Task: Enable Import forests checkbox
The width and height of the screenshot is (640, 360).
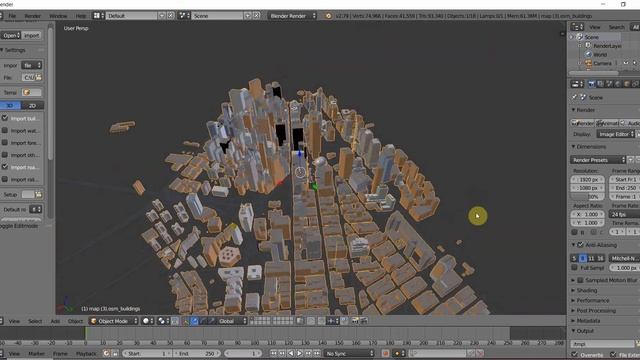Action: pos(5,142)
